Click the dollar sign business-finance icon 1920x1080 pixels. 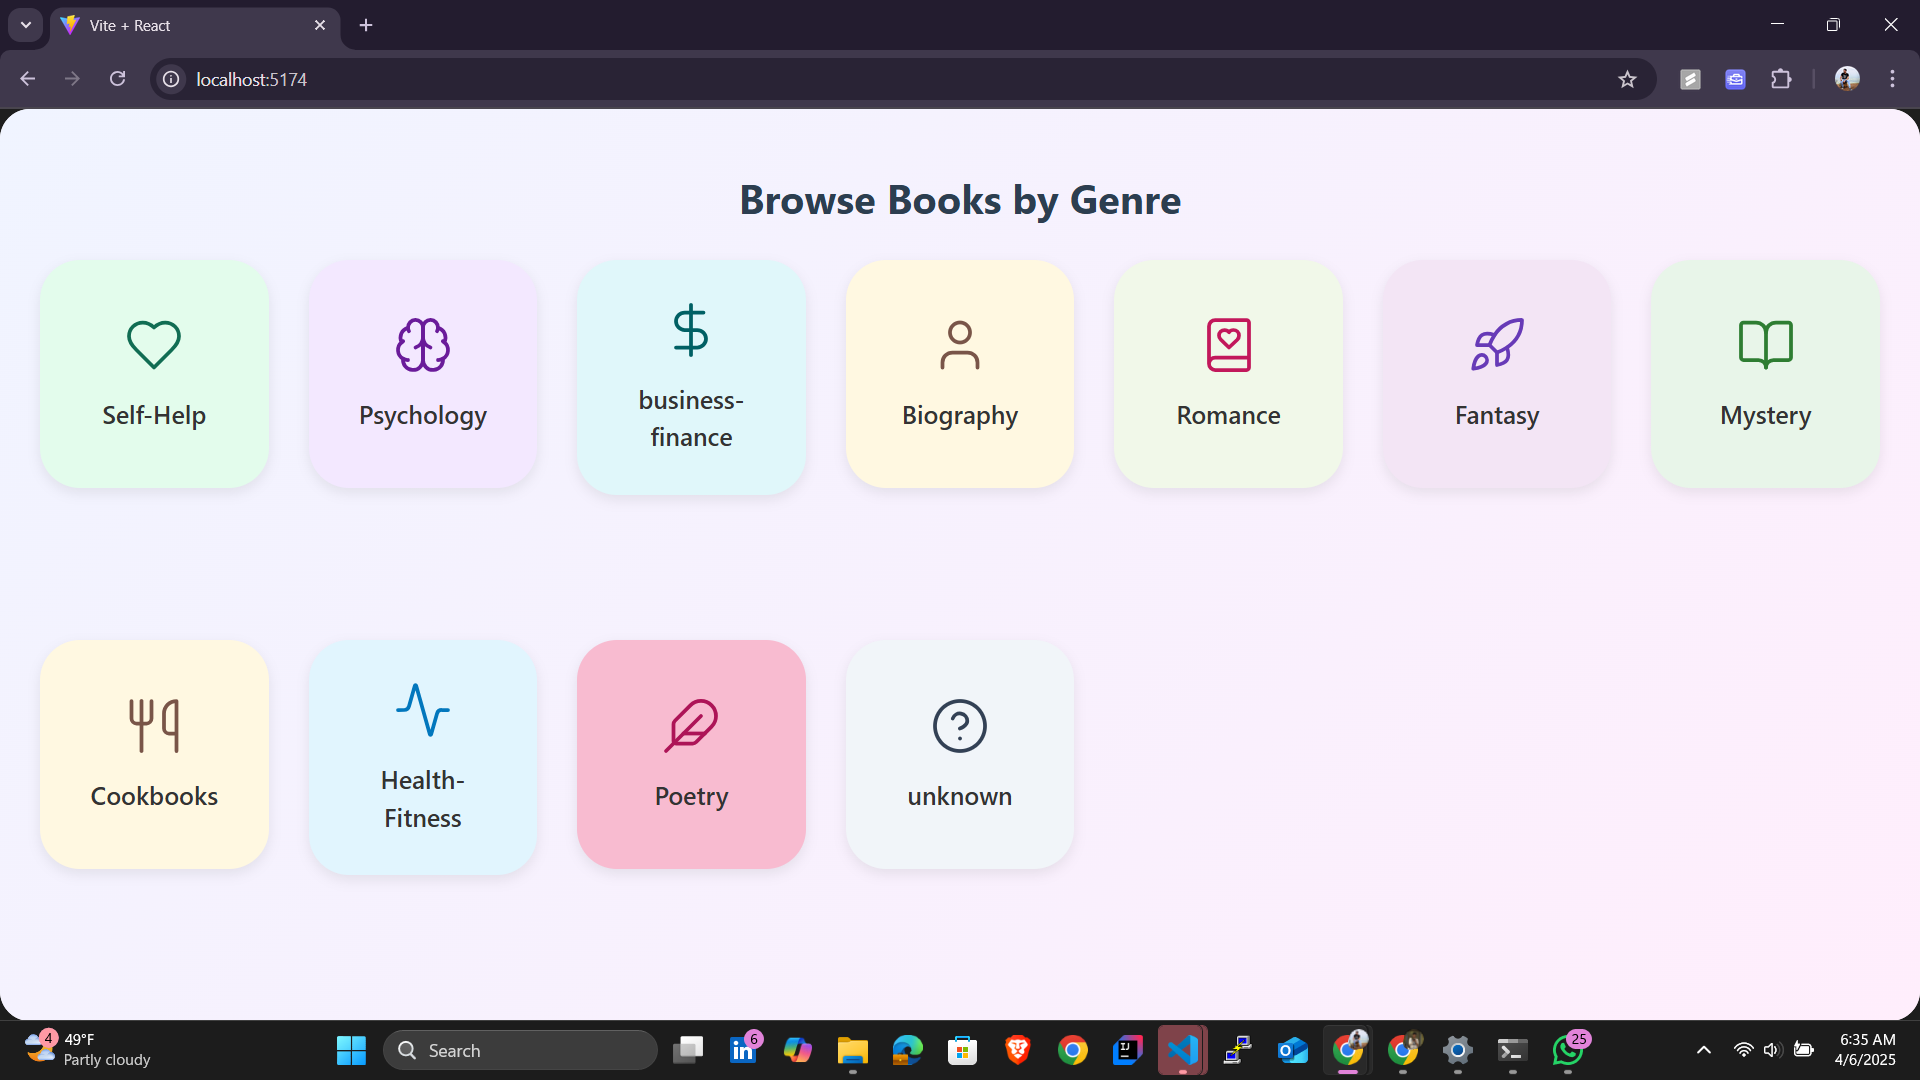click(x=691, y=330)
